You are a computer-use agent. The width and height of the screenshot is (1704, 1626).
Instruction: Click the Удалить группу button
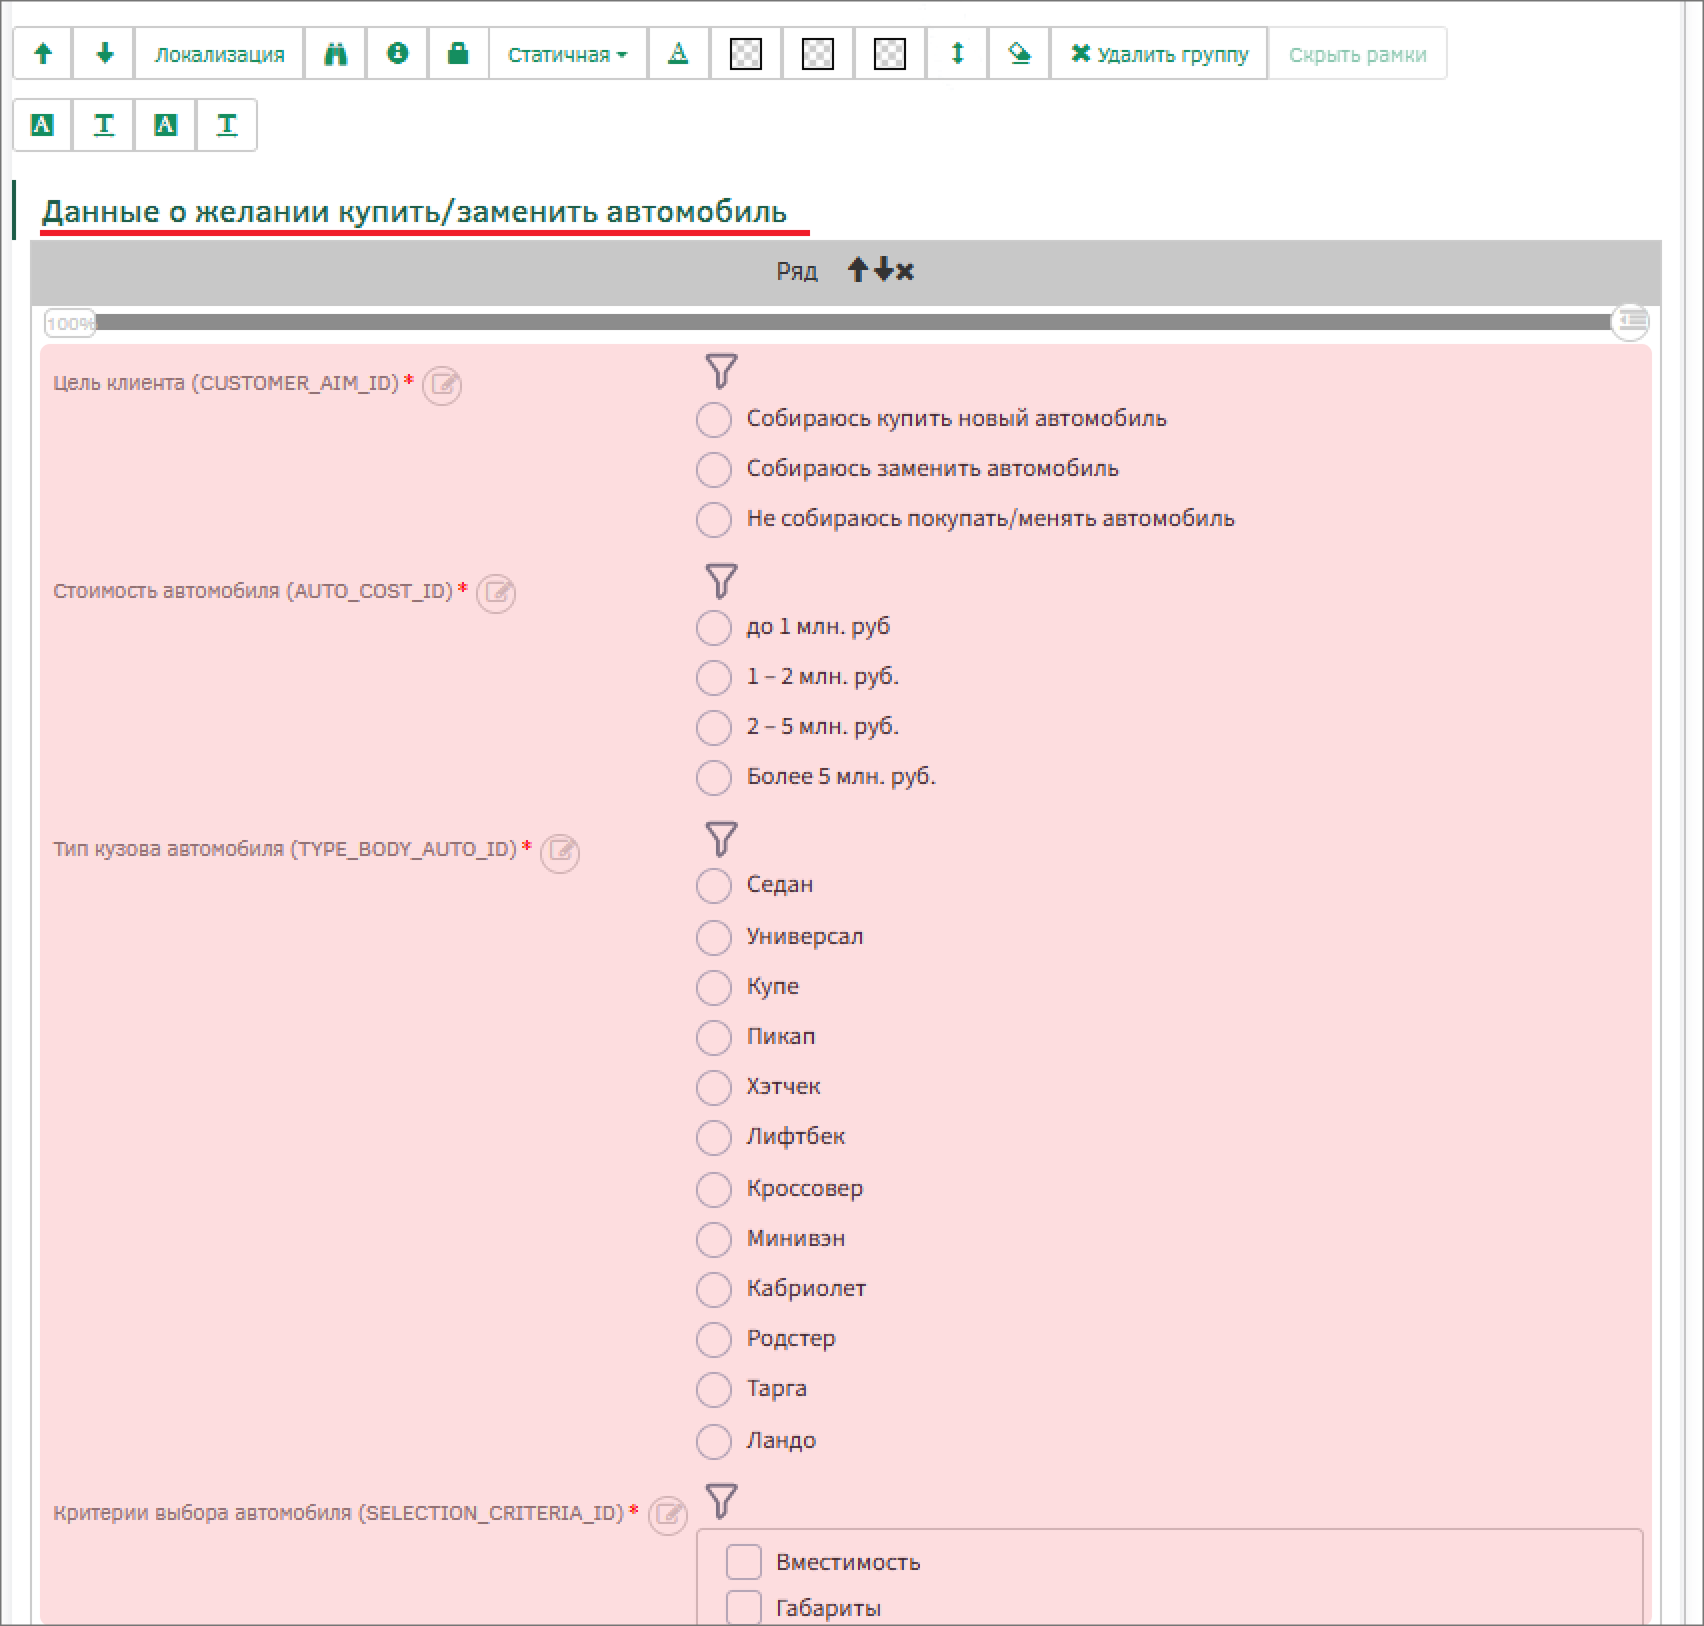[x=1159, y=54]
